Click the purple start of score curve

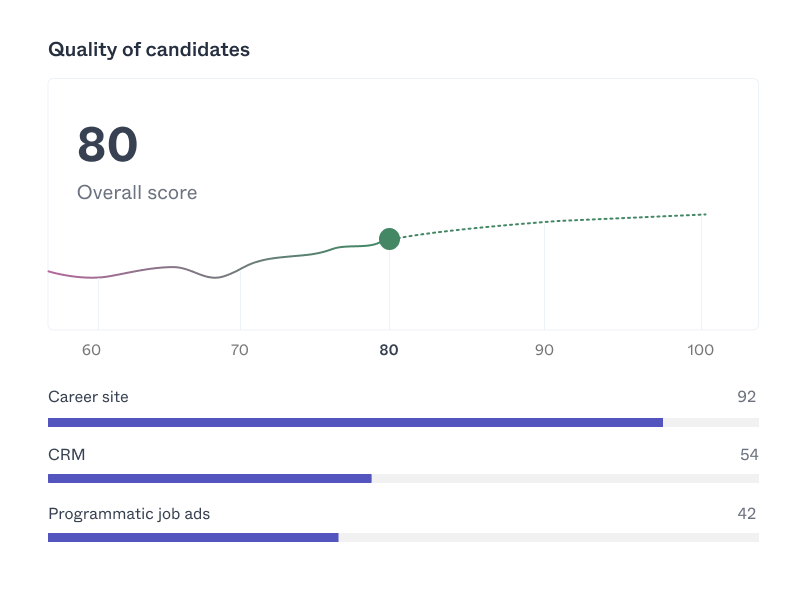56,272
